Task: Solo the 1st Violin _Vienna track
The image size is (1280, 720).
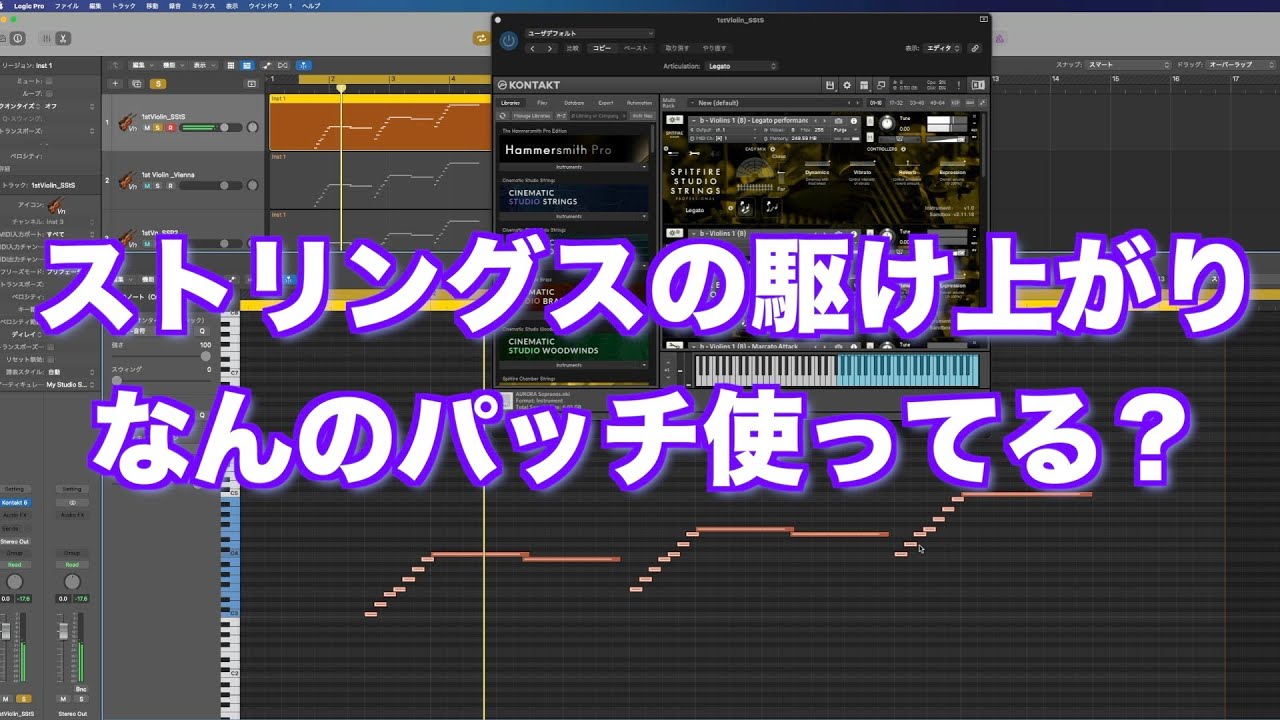Action: tap(159, 186)
